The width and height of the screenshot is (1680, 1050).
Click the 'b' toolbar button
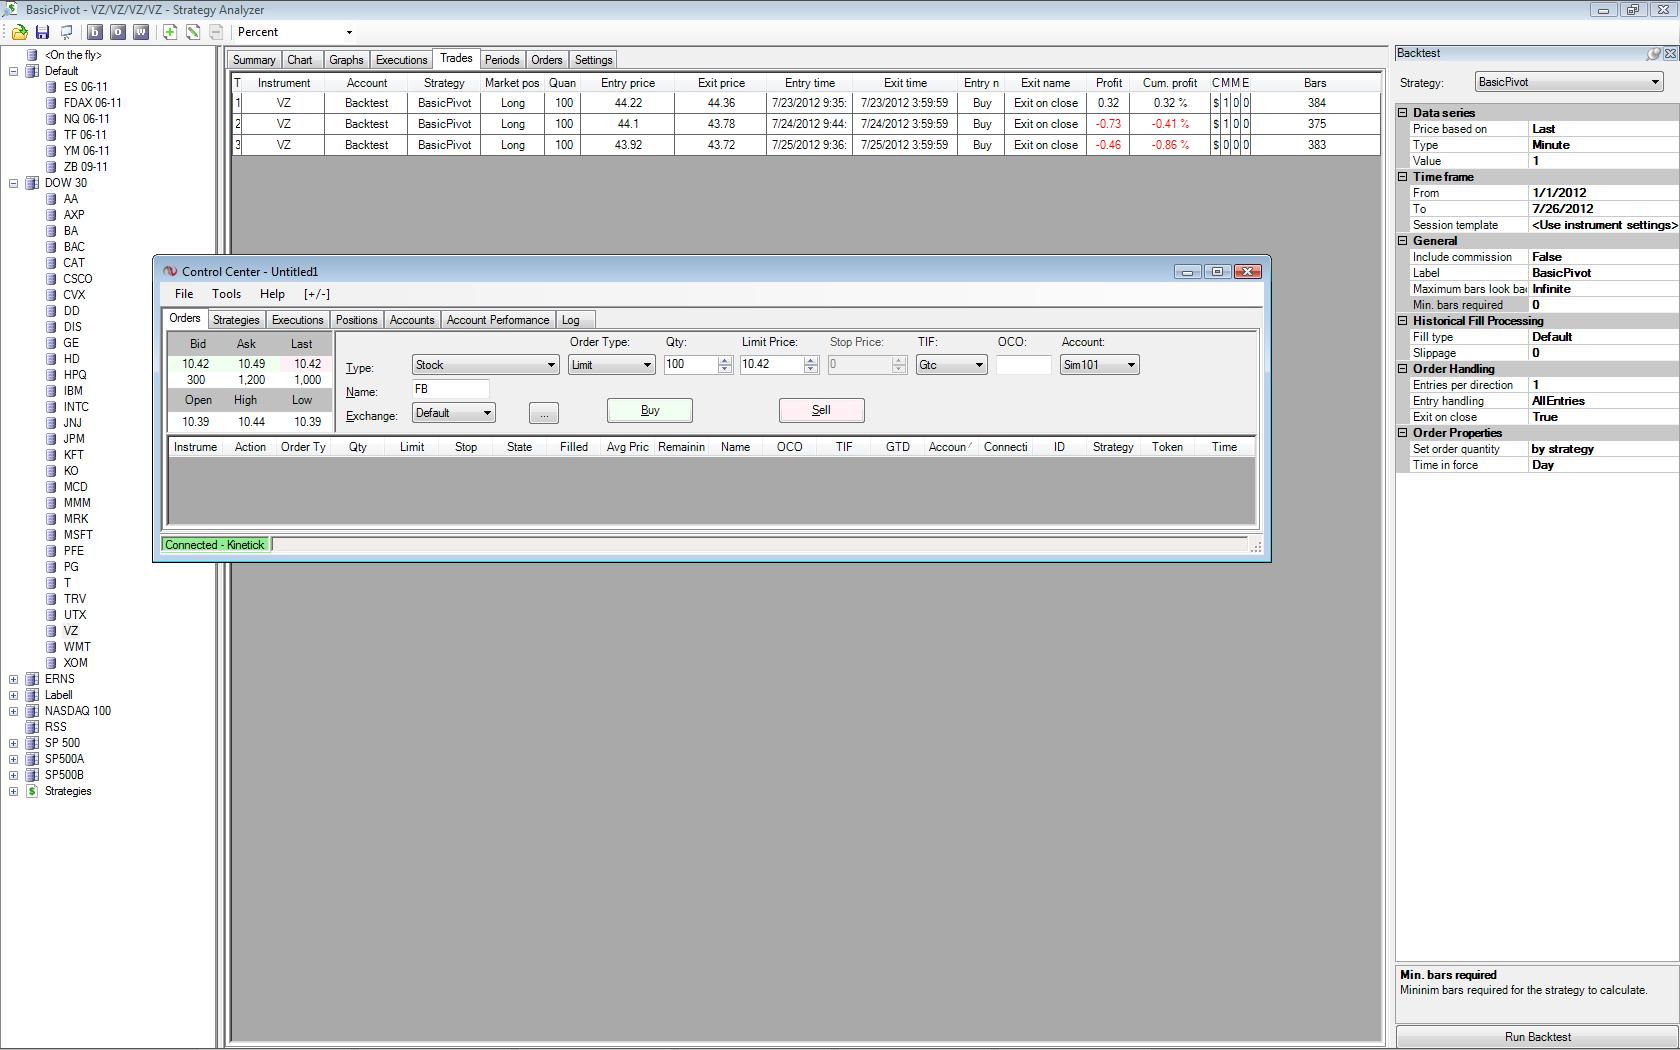[x=95, y=32]
